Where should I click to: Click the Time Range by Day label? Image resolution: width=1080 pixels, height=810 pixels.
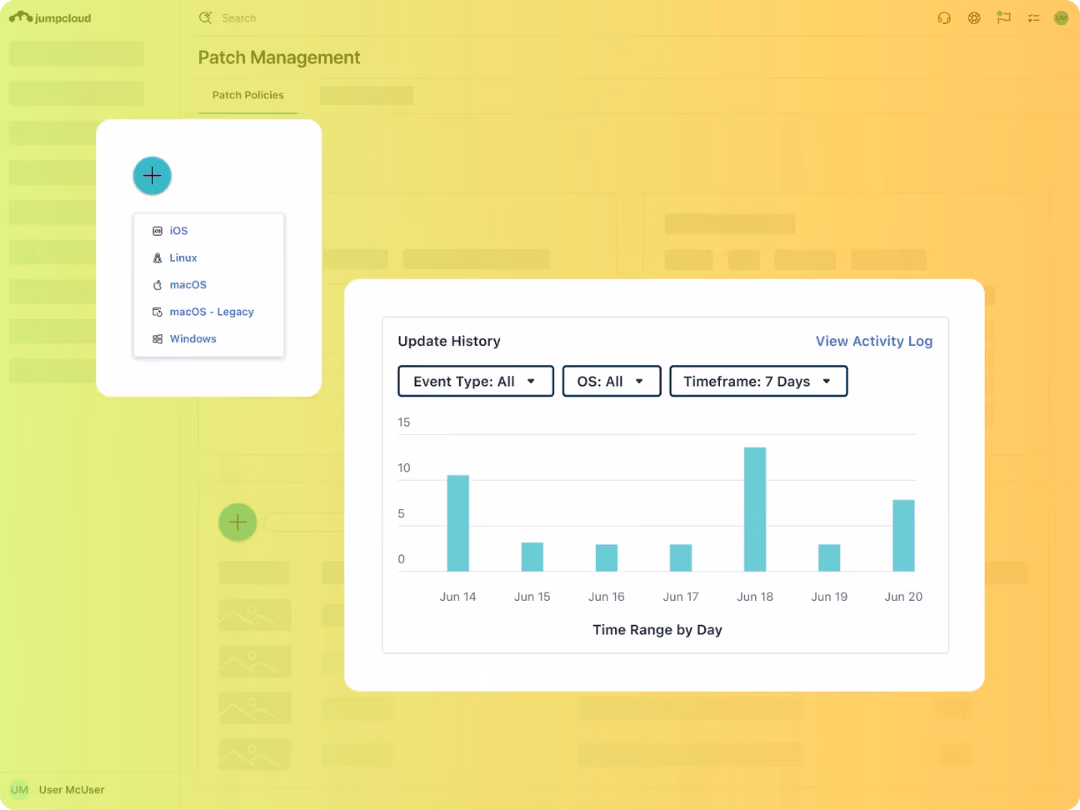click(657, 630)
